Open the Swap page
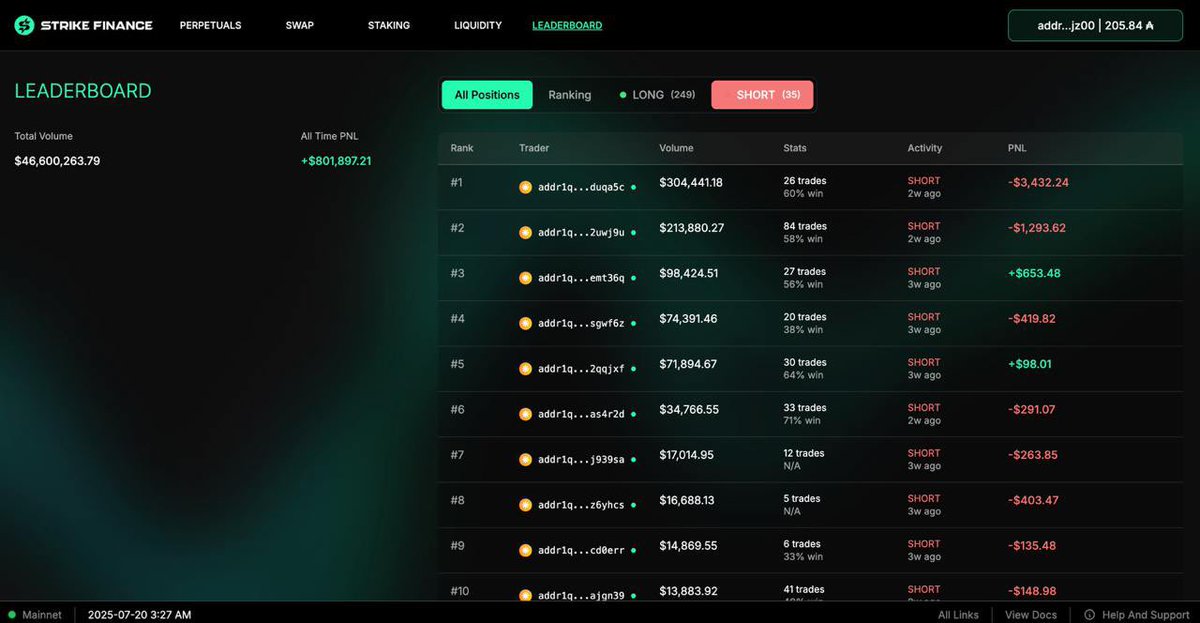1200x623 pixels. pyautogui.click(x=299, y=25)
